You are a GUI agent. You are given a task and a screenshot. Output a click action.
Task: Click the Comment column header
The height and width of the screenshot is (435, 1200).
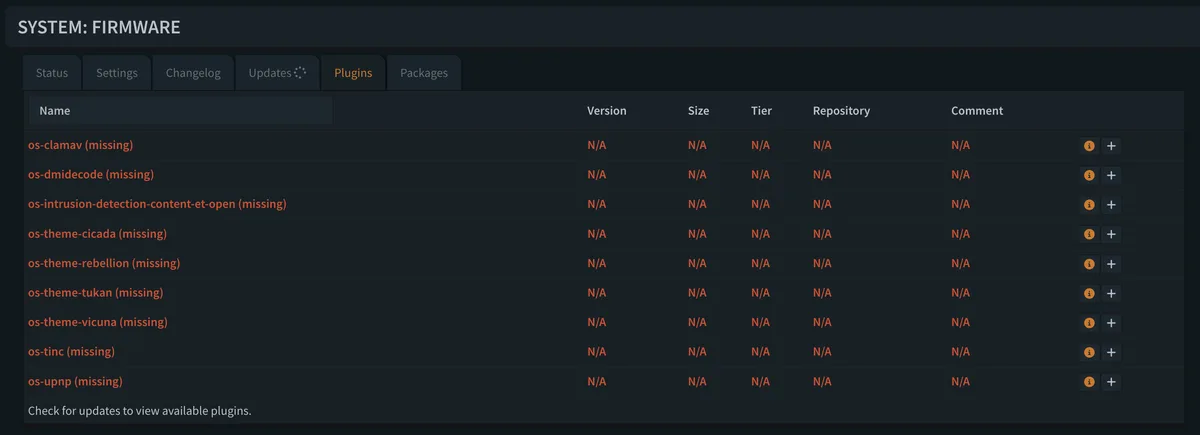coord(977,111)
